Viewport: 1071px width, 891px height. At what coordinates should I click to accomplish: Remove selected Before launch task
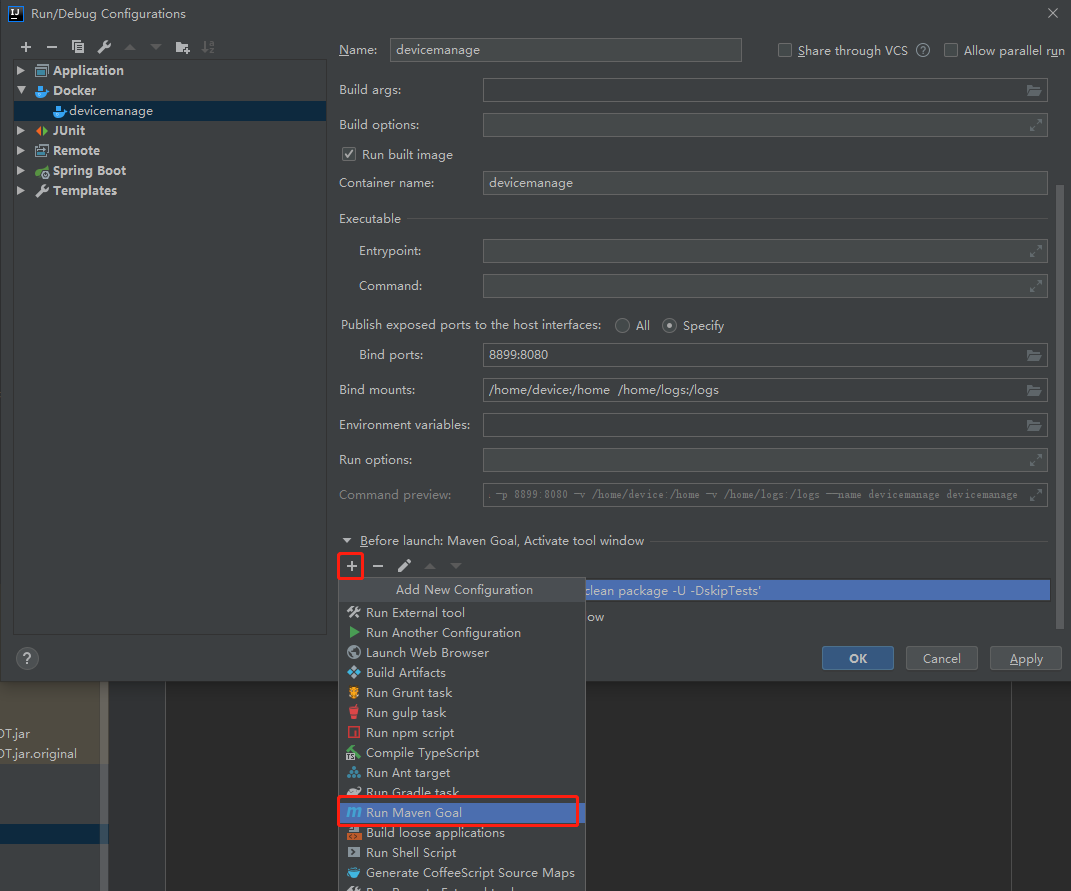pyautogui.click(x=378, y=566)
